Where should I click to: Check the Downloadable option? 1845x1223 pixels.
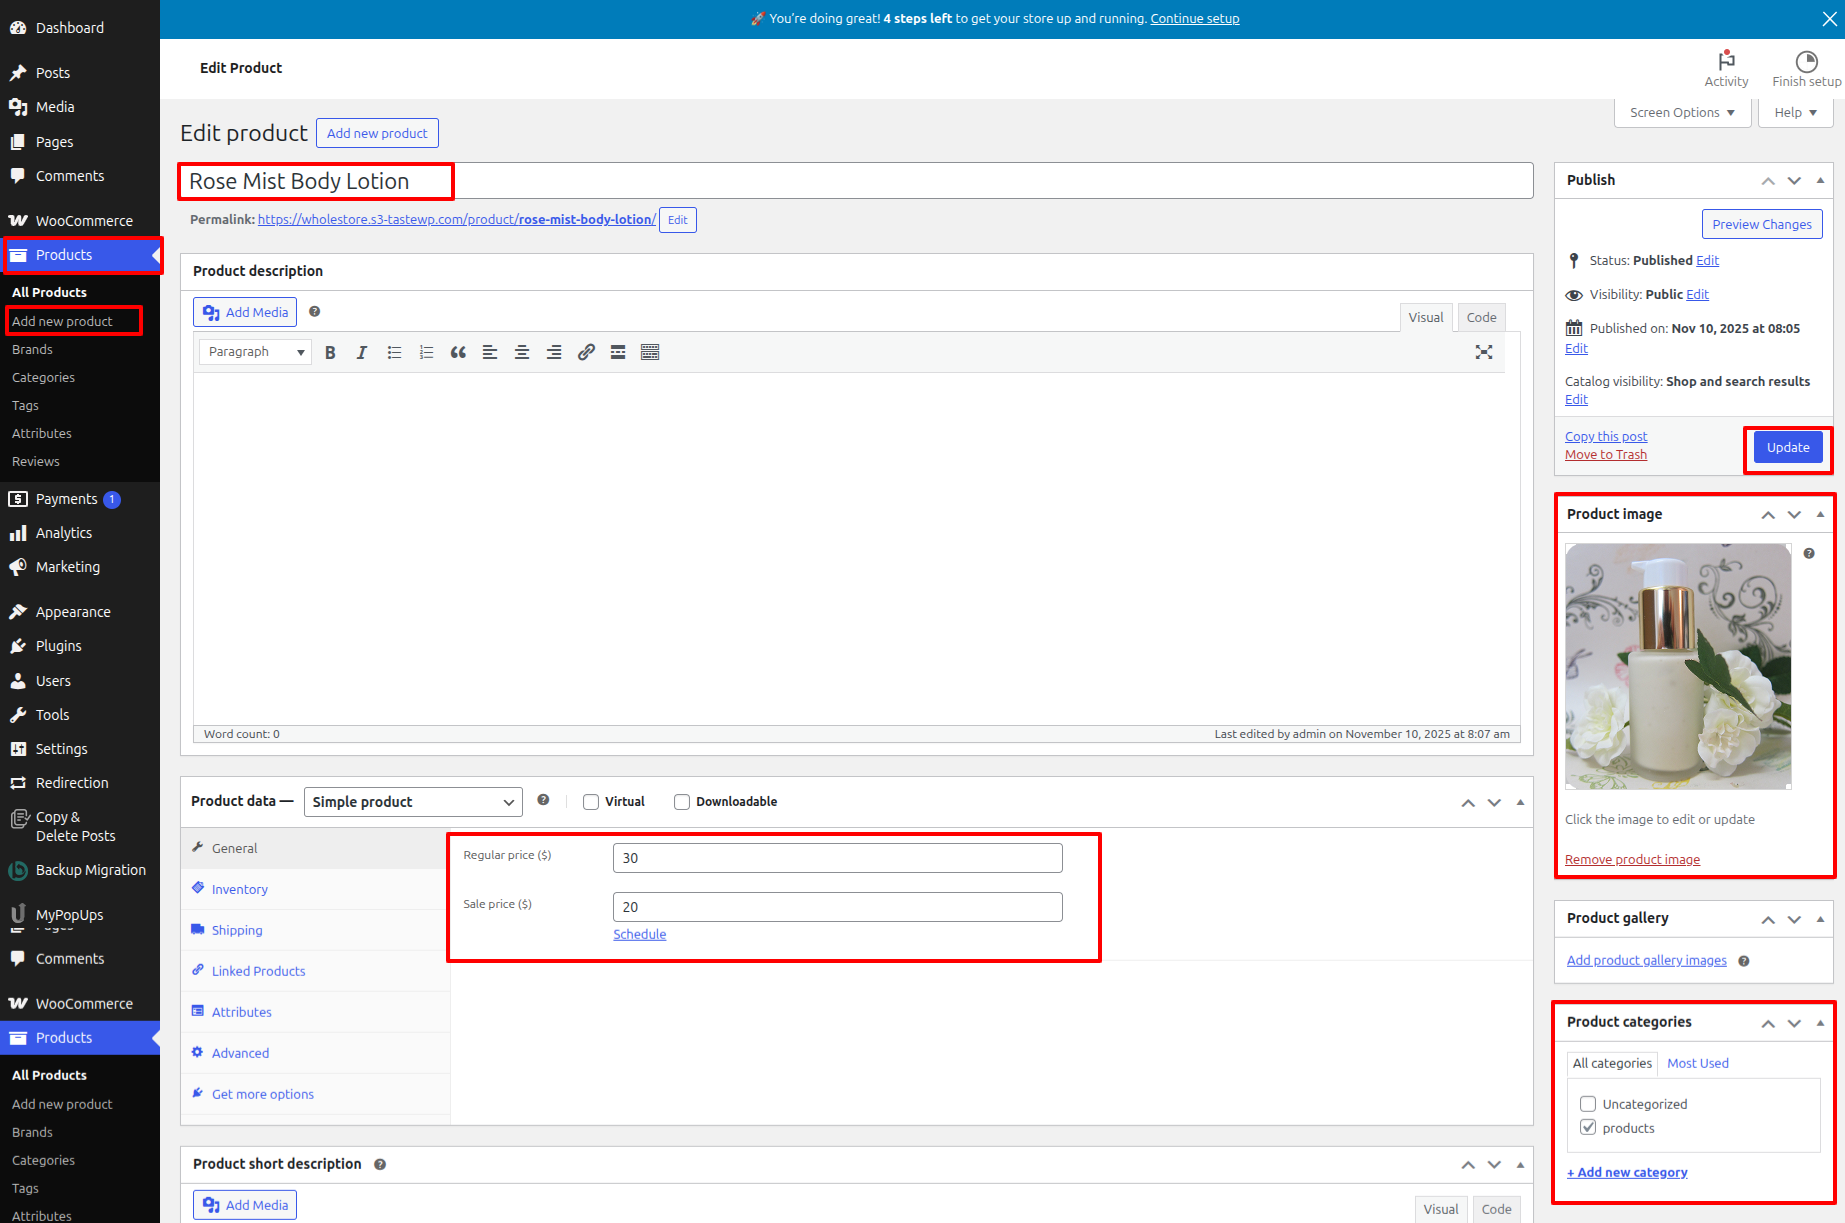tap(682, 802)
